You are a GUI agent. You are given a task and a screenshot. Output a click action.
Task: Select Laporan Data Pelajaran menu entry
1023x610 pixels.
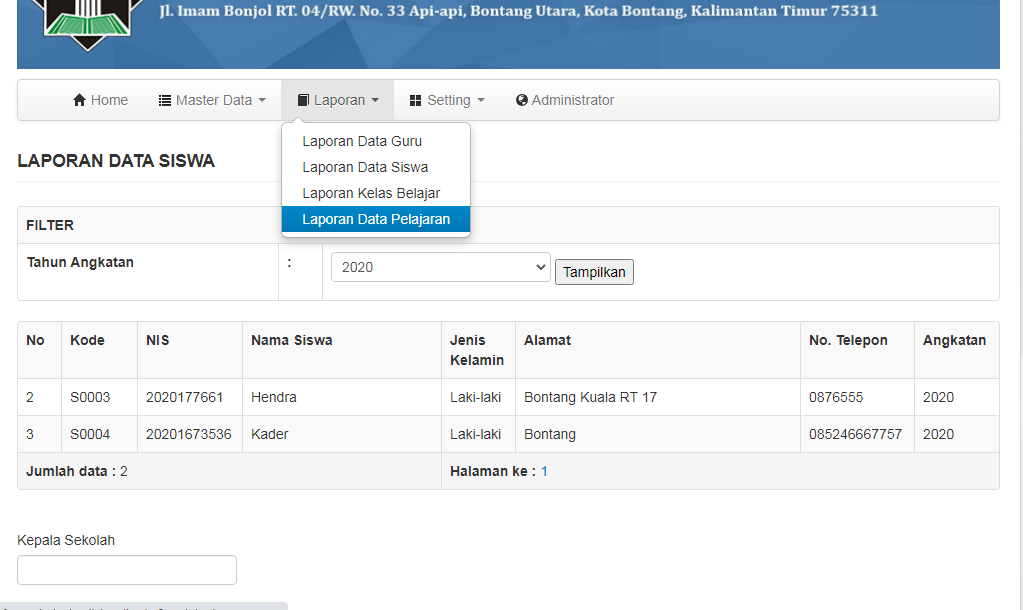[x=375, y=219]
